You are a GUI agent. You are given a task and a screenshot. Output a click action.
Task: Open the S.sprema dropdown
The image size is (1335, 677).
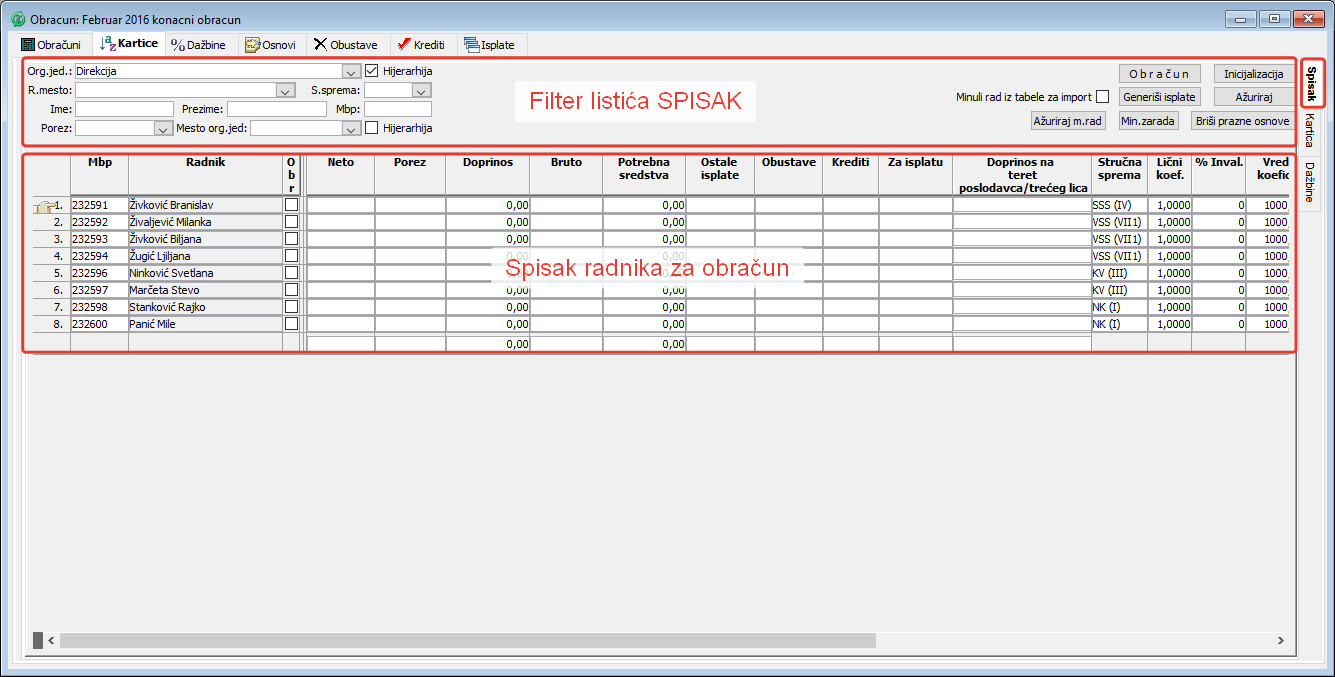point(421,91)
